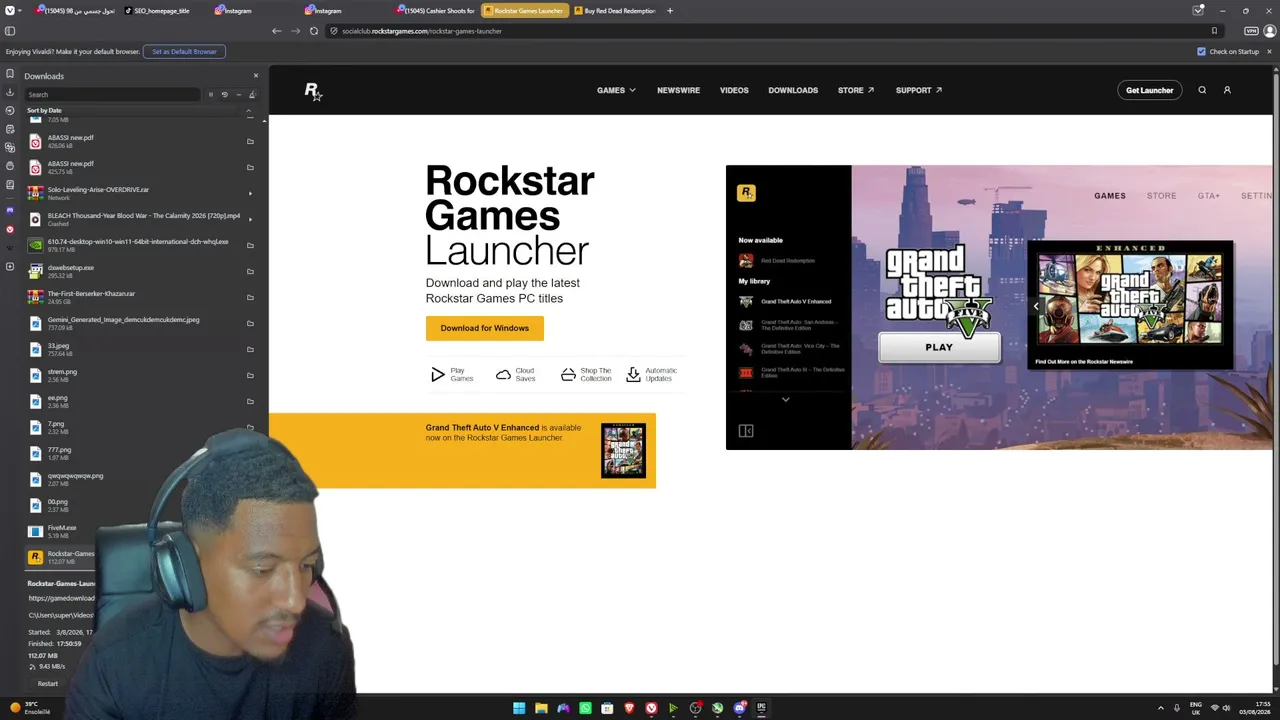Show hidden system tray icons

tap(1161, 708)
